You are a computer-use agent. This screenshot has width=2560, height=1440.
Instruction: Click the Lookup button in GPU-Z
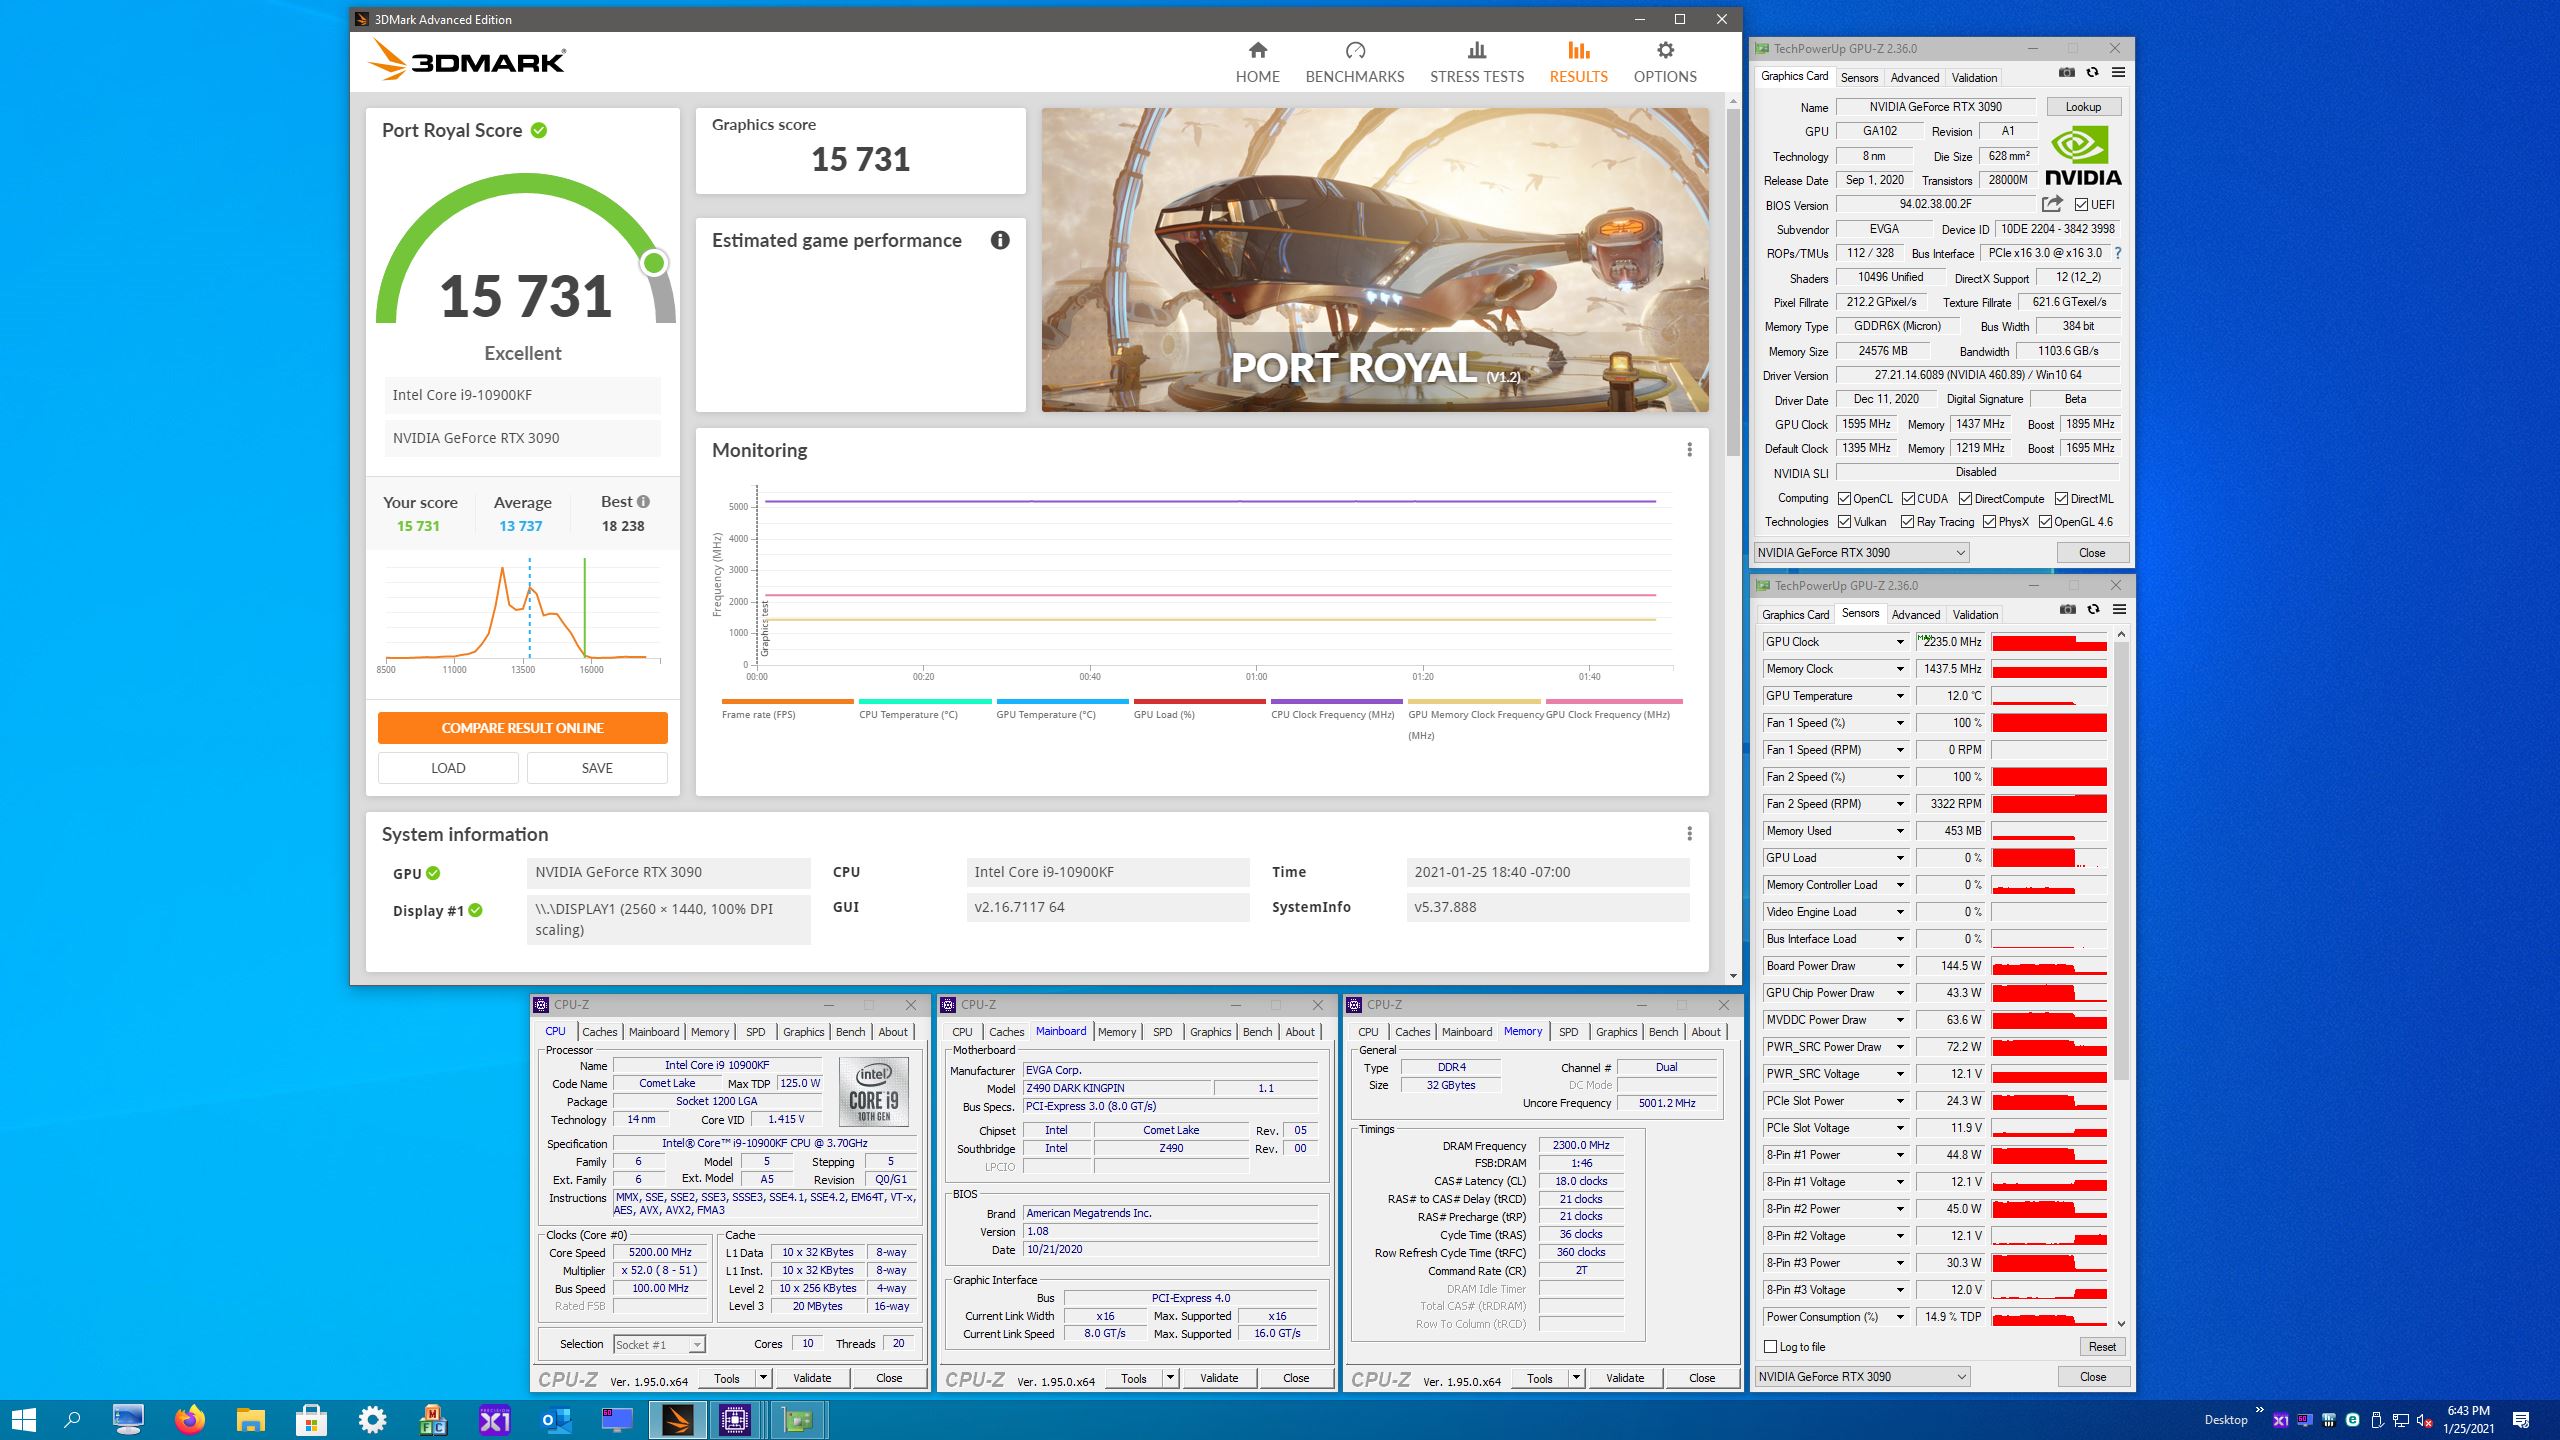click(x=2083, y=107)
